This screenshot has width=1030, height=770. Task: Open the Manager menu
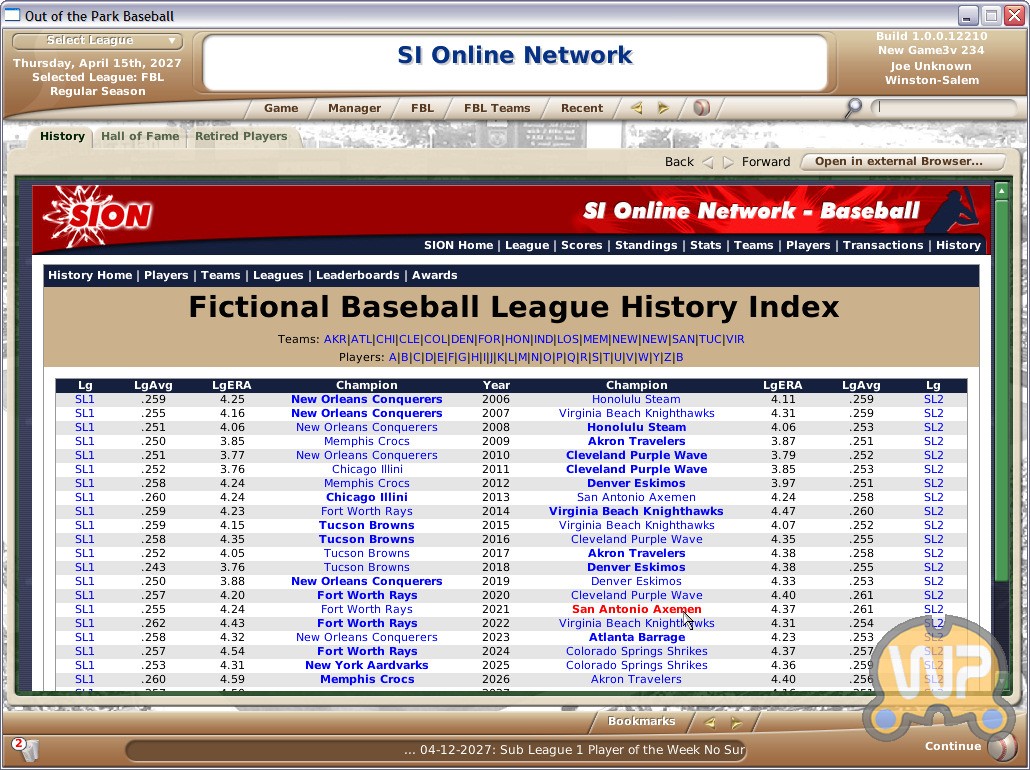pos(354,108)
